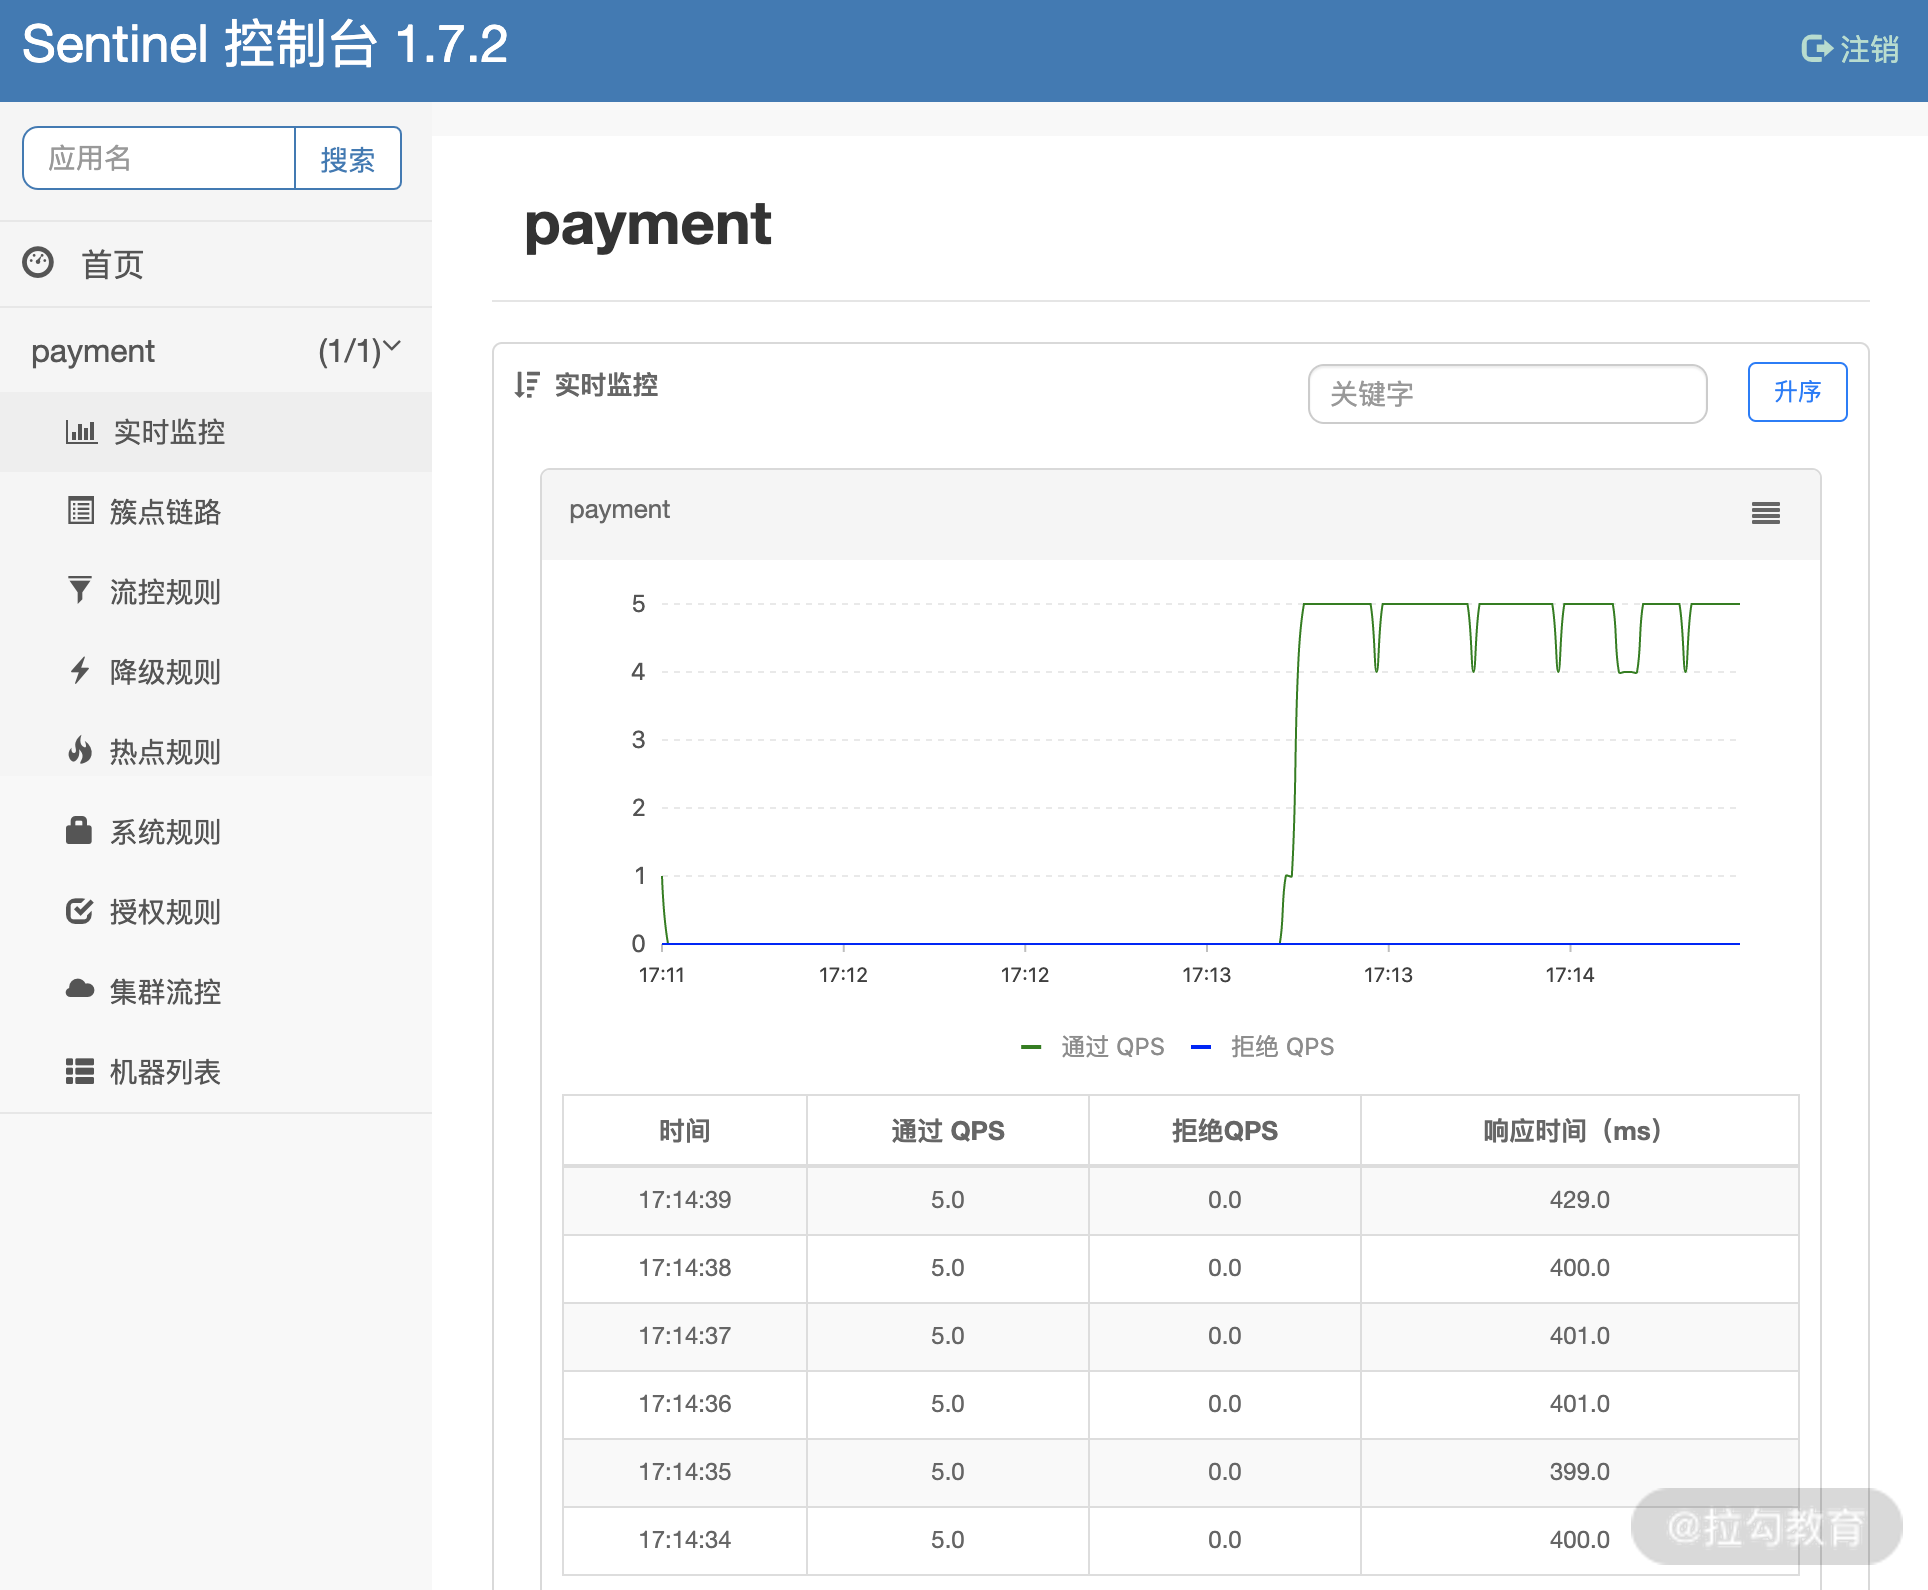Open 簇点链路 in the sidebar

216,512
